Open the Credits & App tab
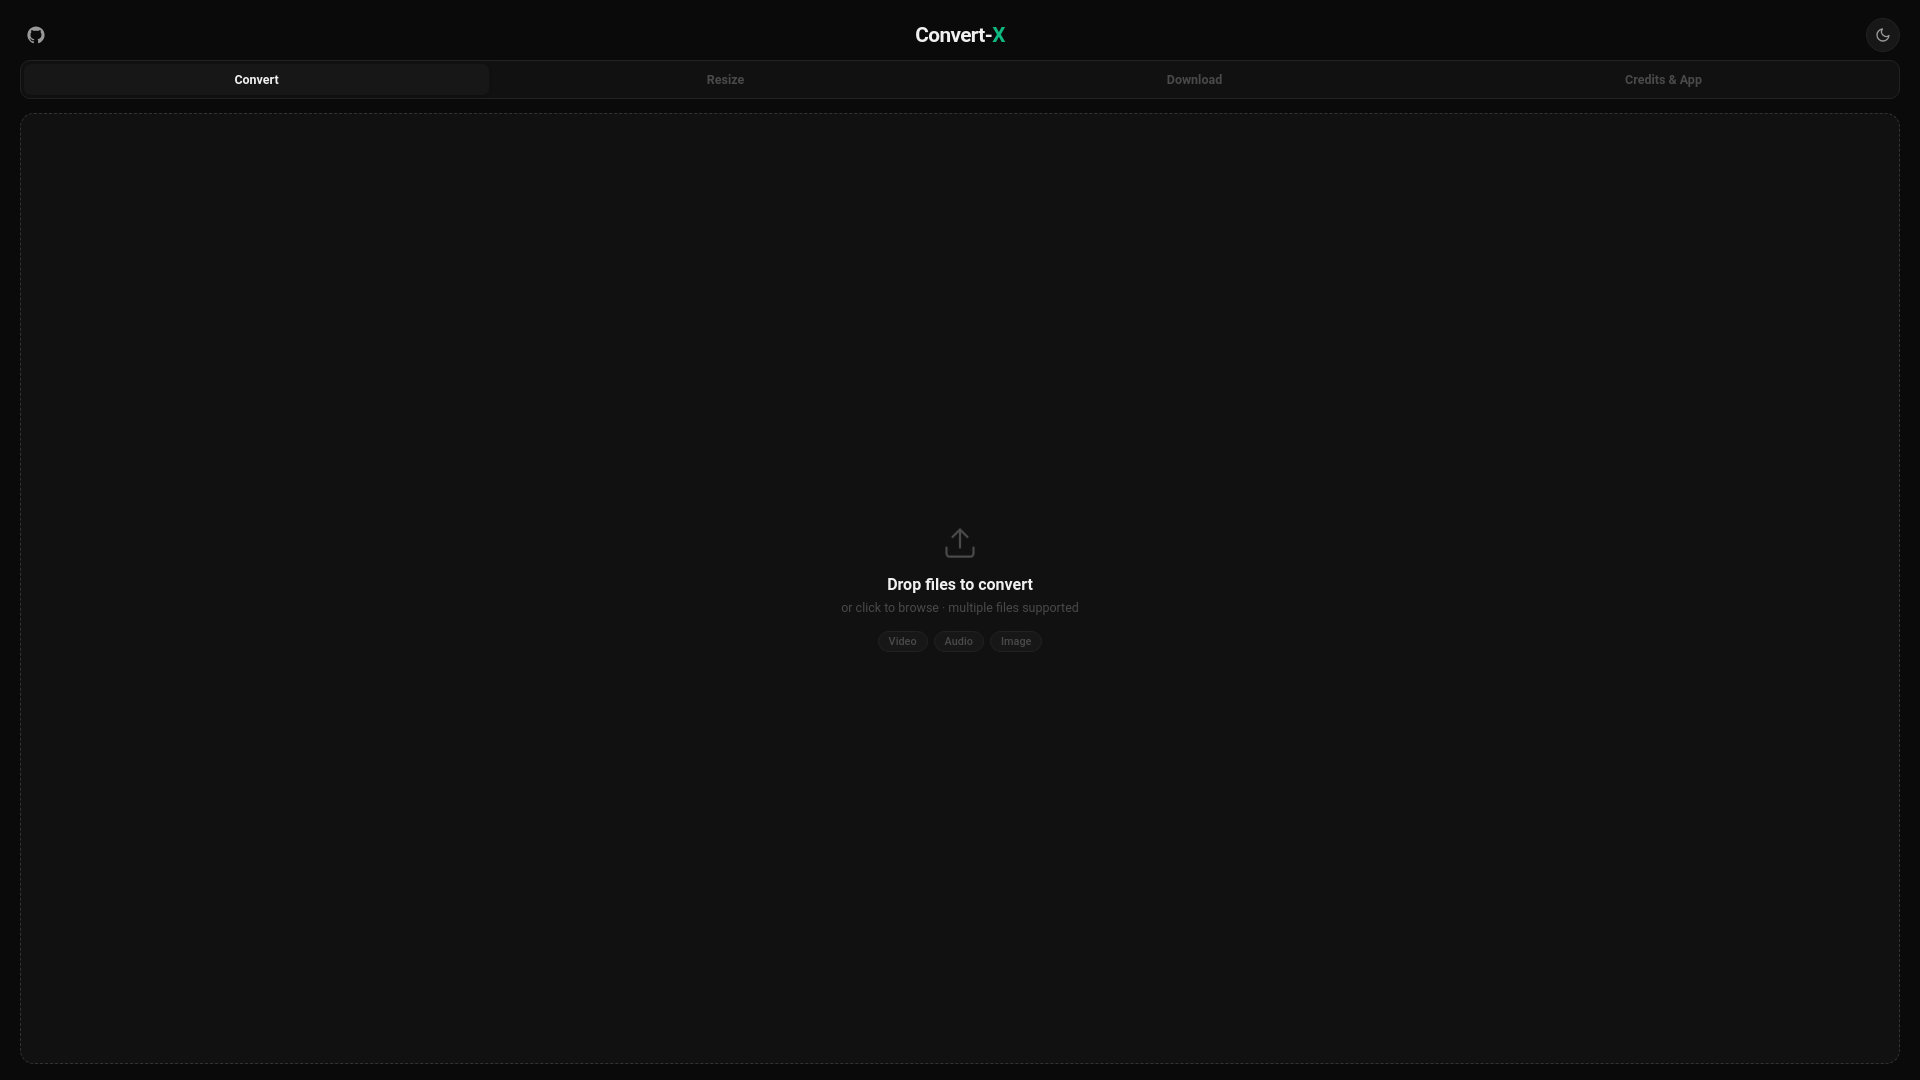 click(1663, 80)
